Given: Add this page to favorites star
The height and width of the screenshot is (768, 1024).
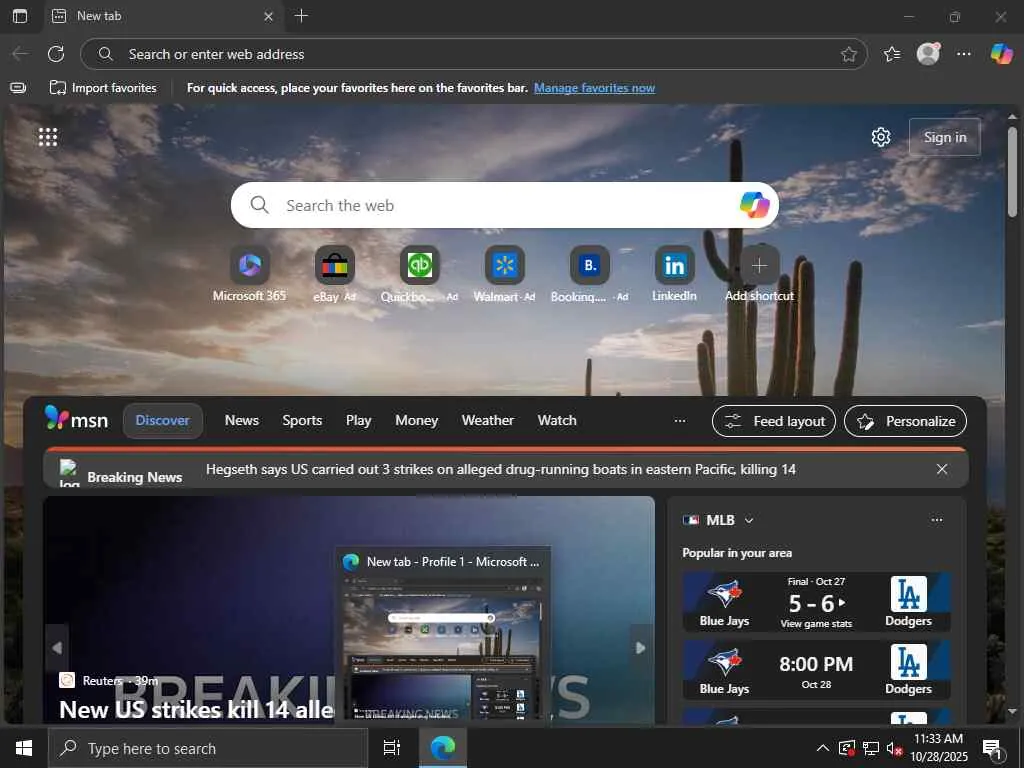Looking at the screenshot, I should pyautogui.click(x=848, y=54).
